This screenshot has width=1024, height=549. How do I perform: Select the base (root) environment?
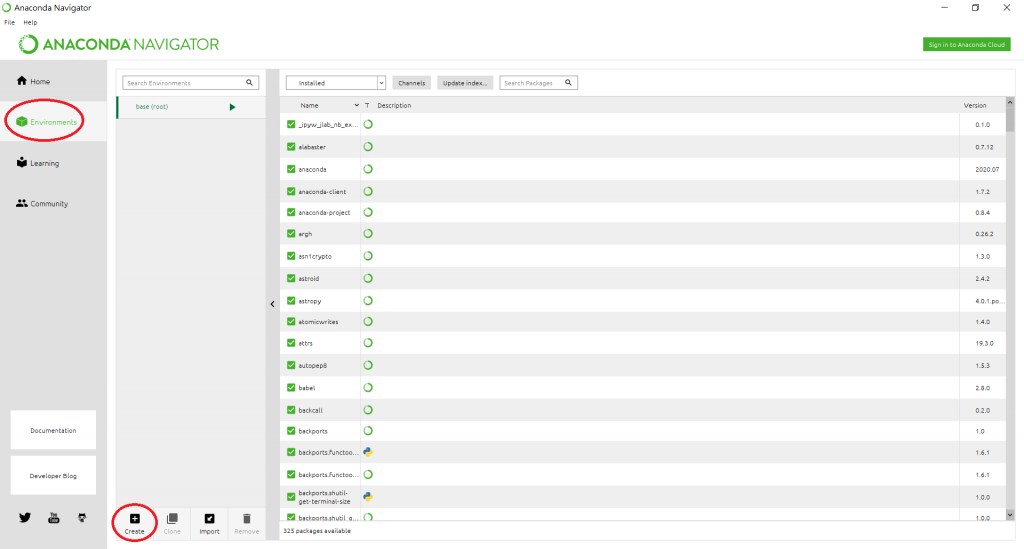191,107
